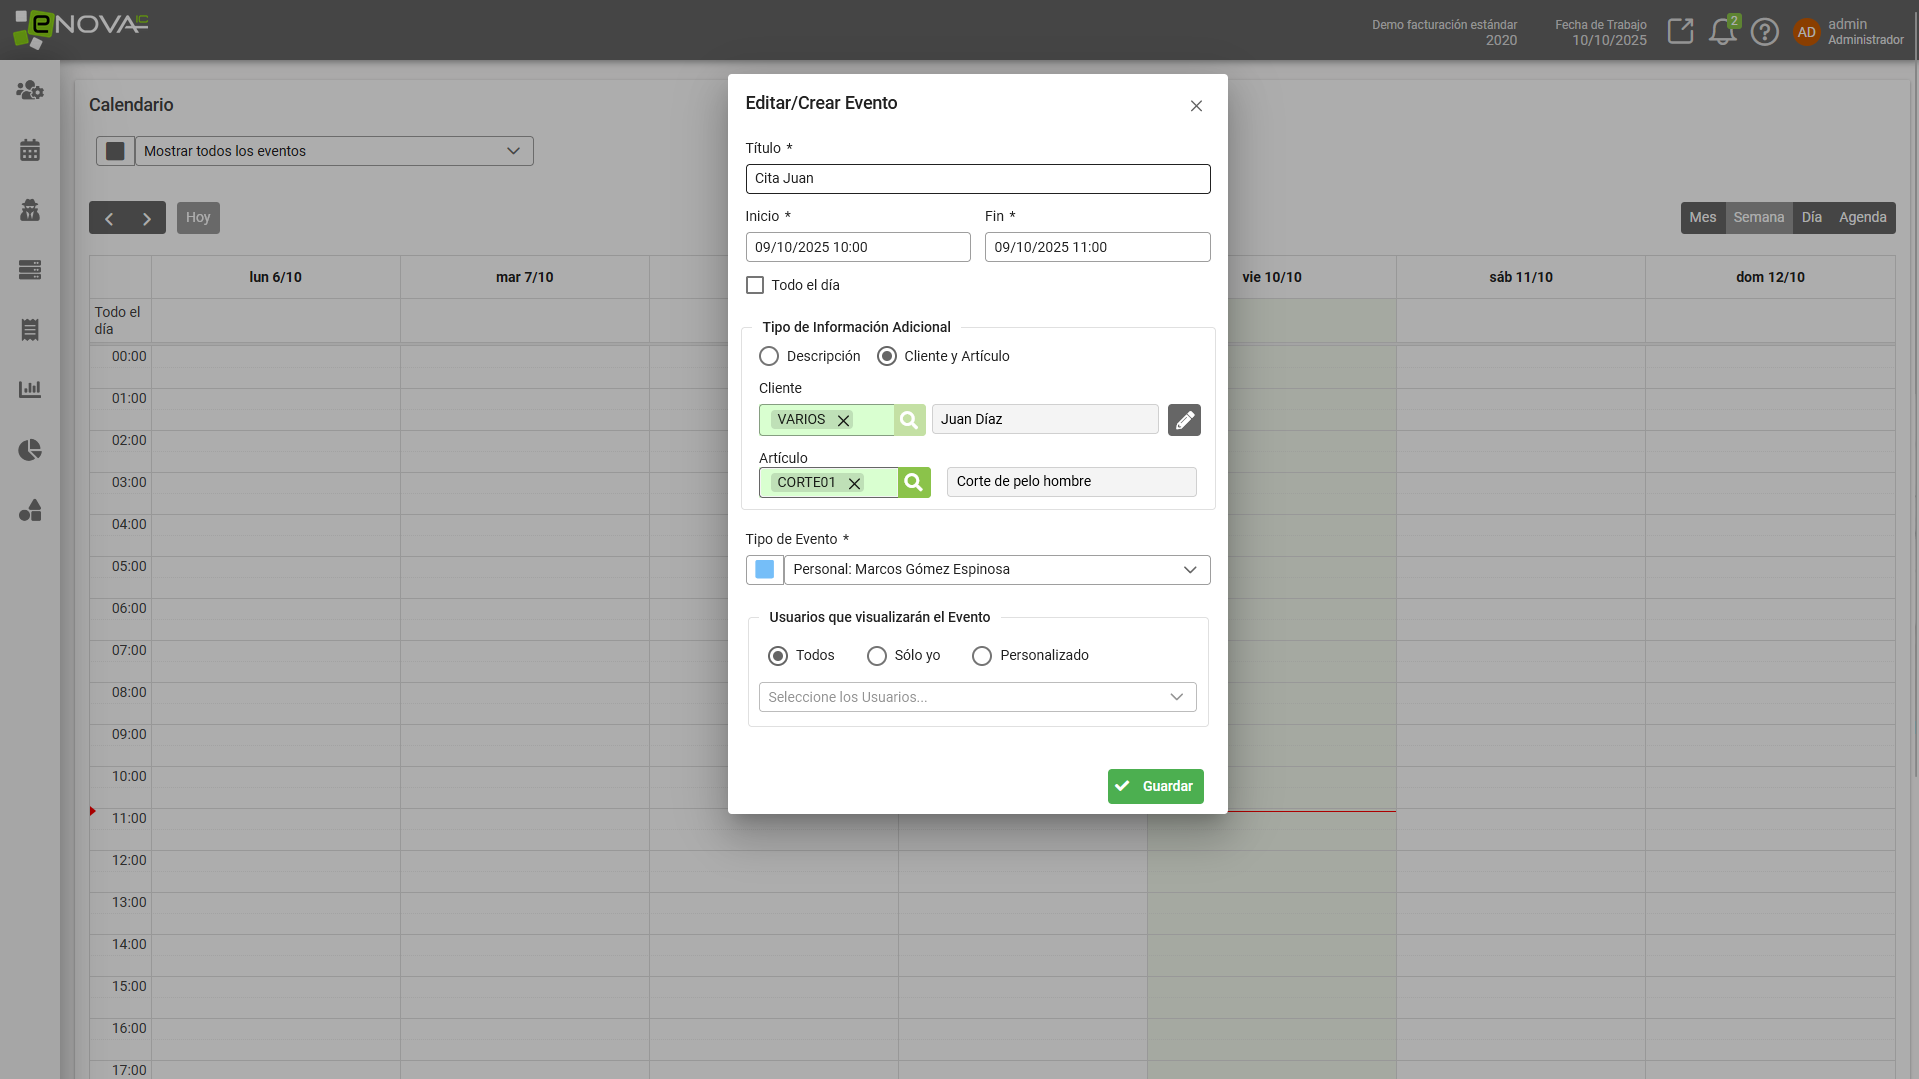This screenshot has height=1079, width=1919.
Task: Click the blue event type color swatch
Action: click(x=764, y=570)
